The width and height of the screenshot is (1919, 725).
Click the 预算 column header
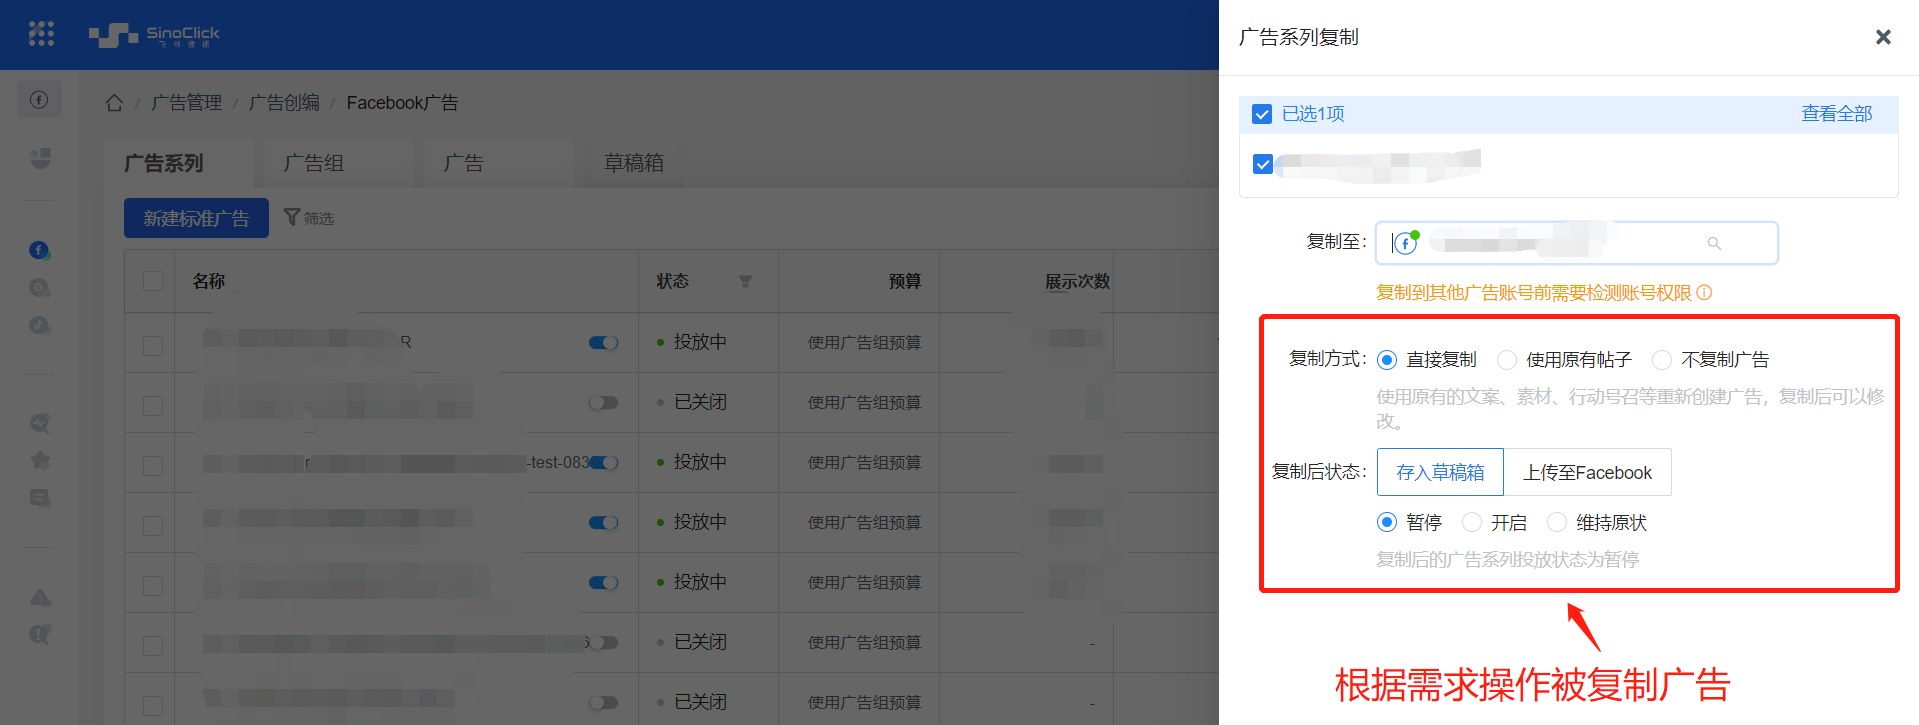905,282
